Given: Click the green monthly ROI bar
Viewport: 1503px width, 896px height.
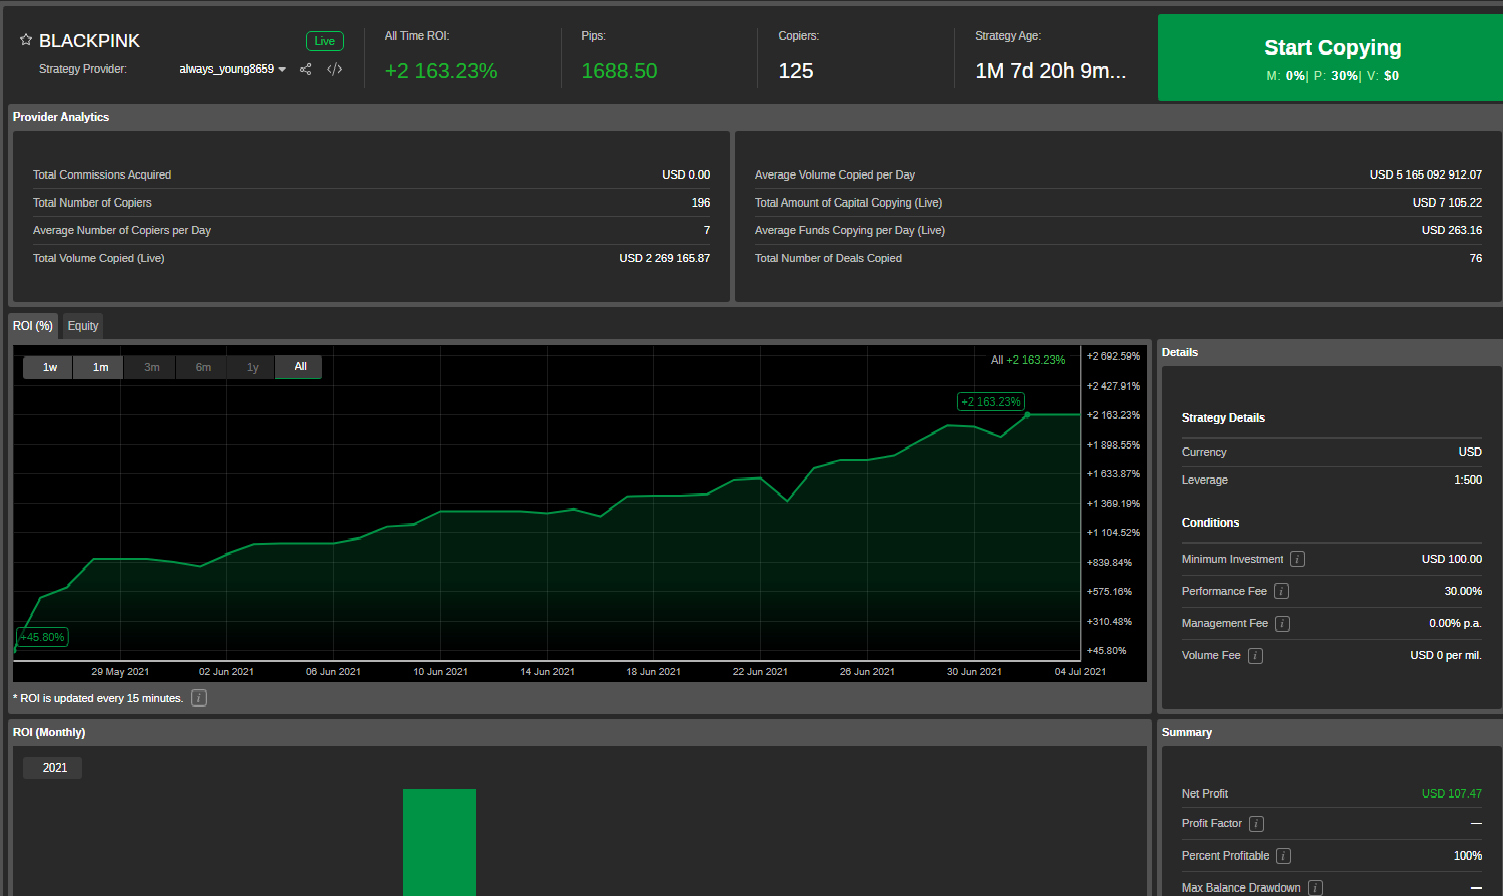Looking at the screenshot, I should [x=439, y=842].
